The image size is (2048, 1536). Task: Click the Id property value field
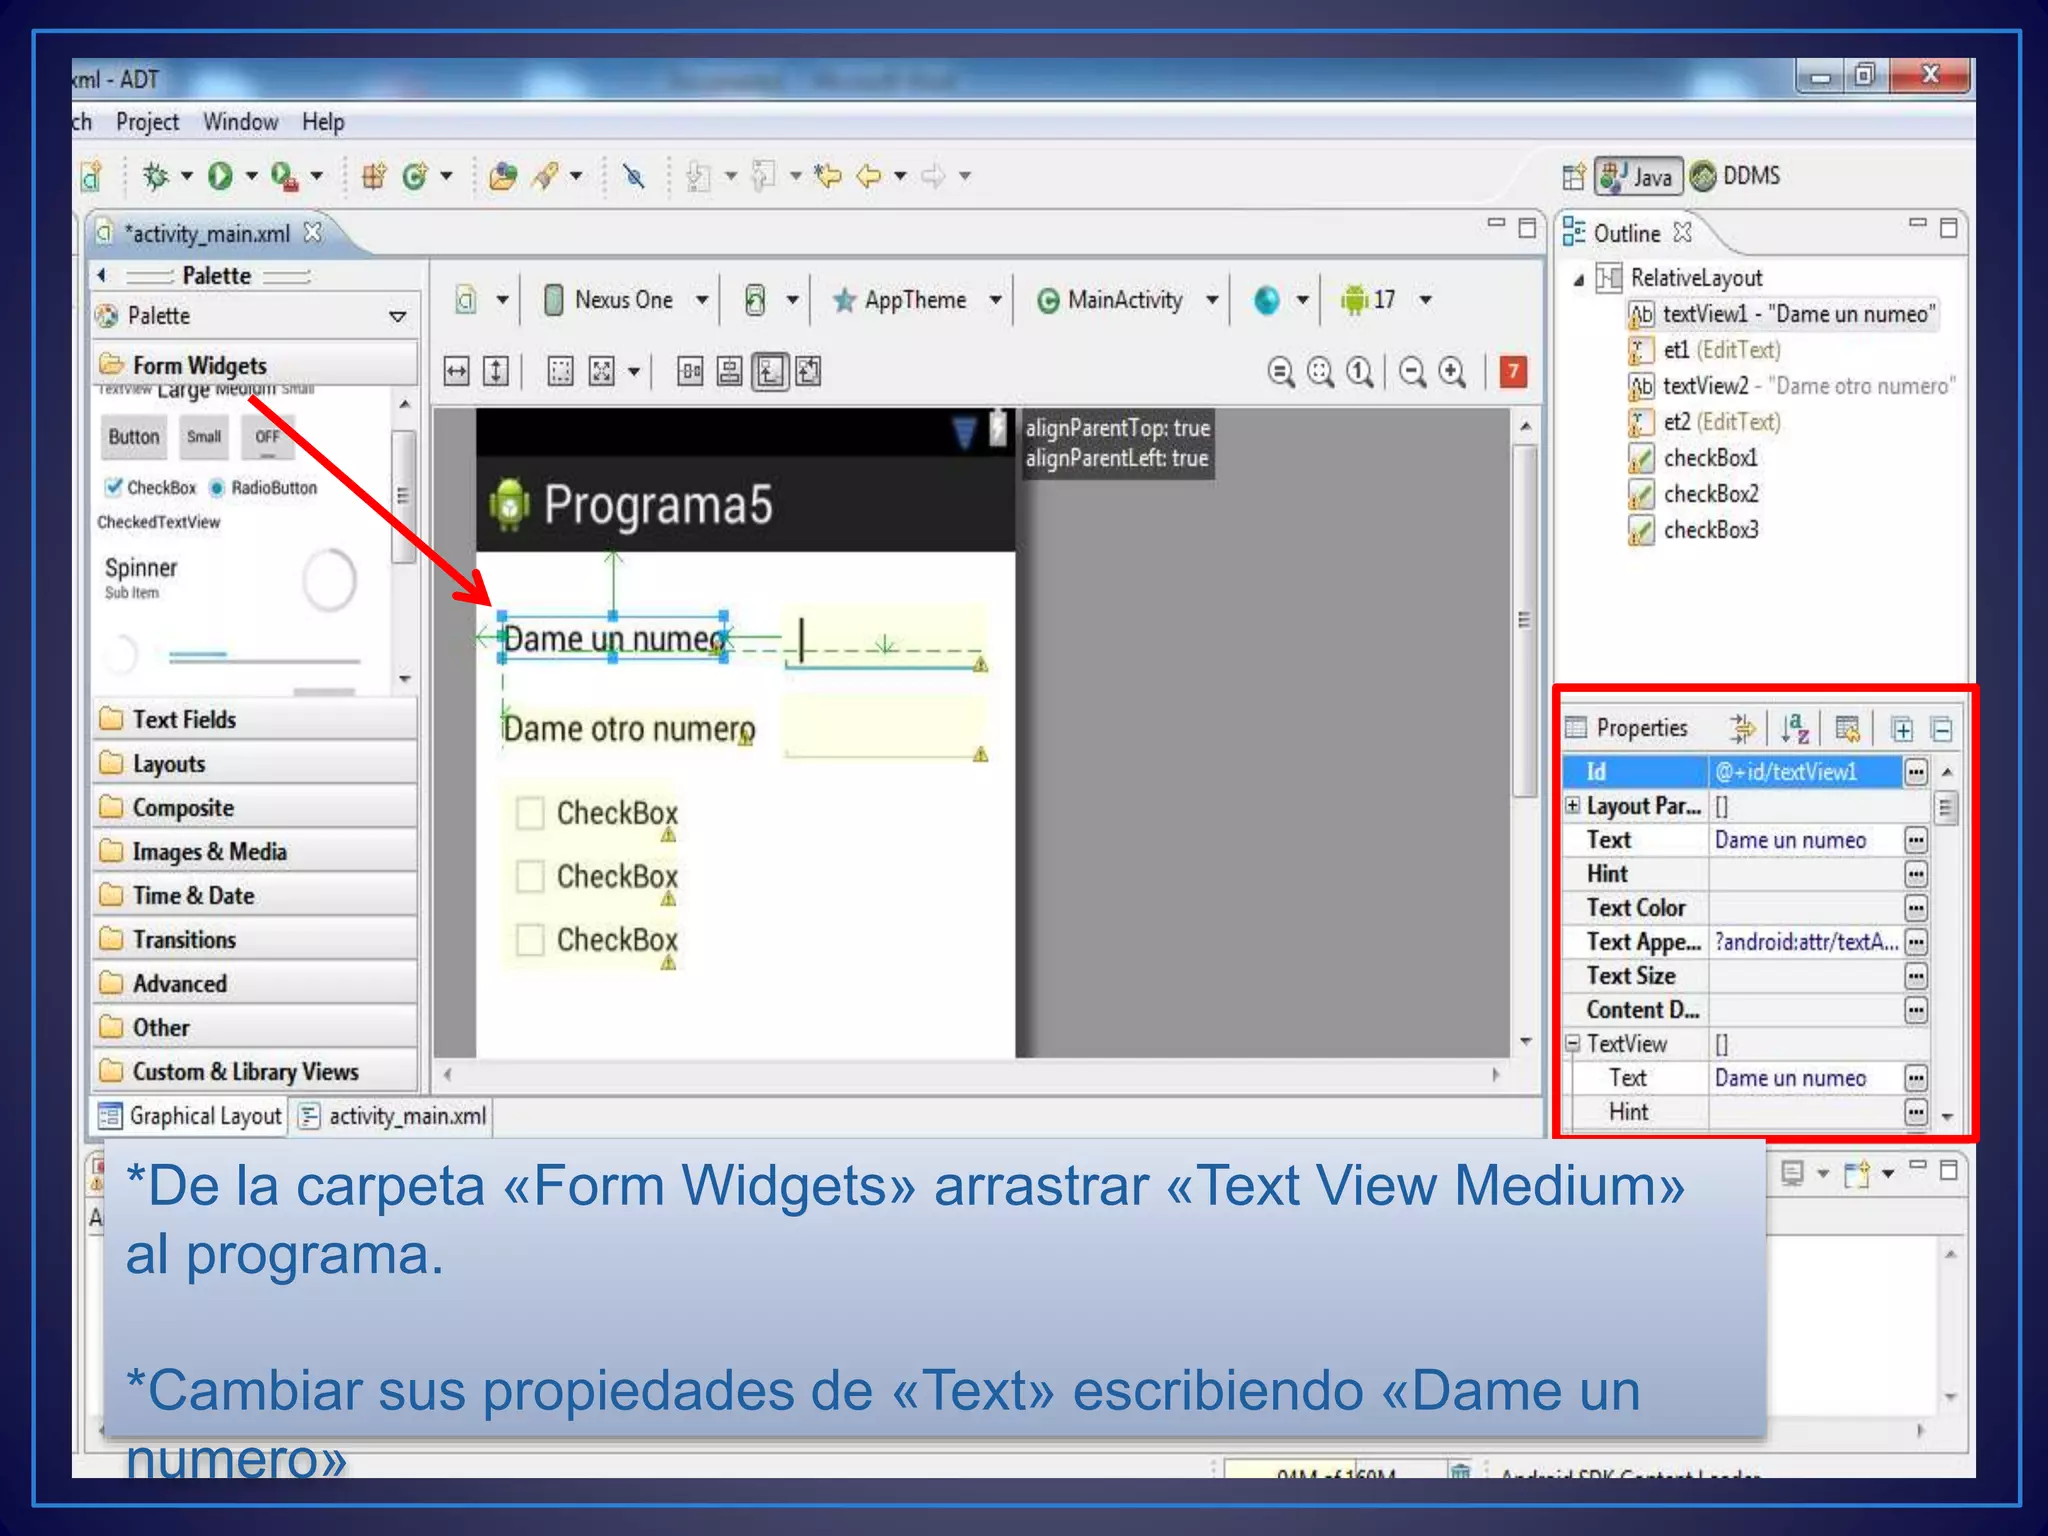pos(1804,771)
